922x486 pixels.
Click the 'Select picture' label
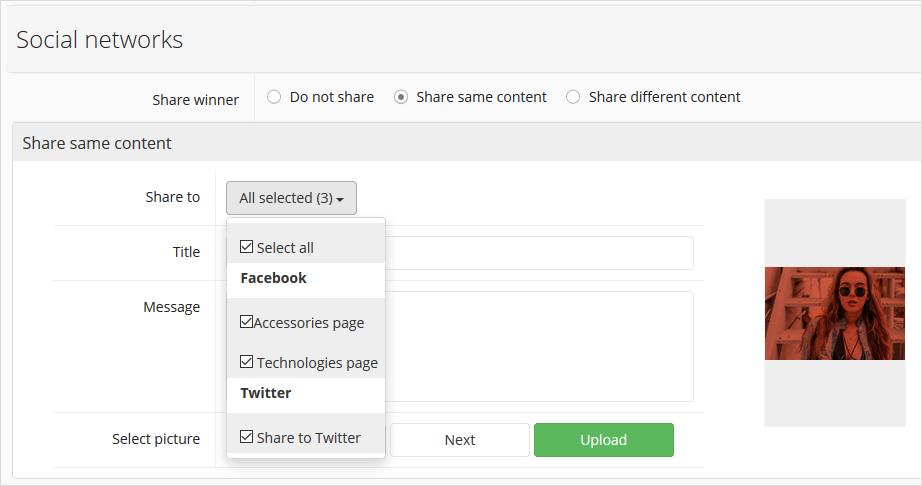pyautogui.click(x=156, y=439)
